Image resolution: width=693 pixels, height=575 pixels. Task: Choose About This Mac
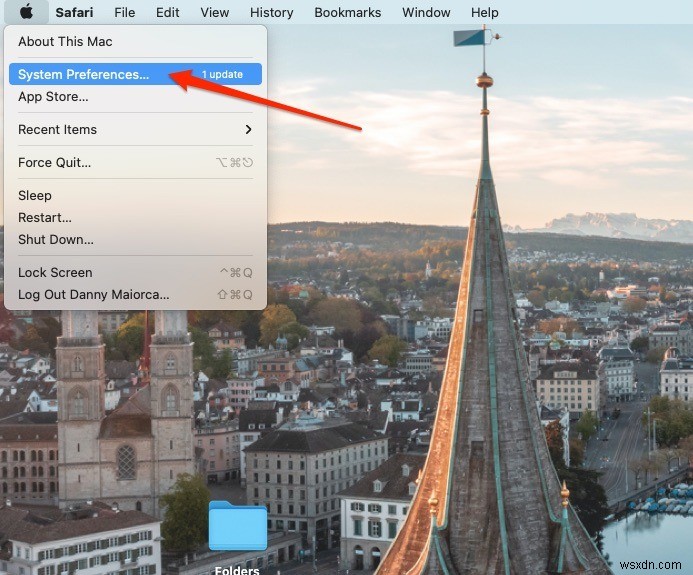point(135,42)
